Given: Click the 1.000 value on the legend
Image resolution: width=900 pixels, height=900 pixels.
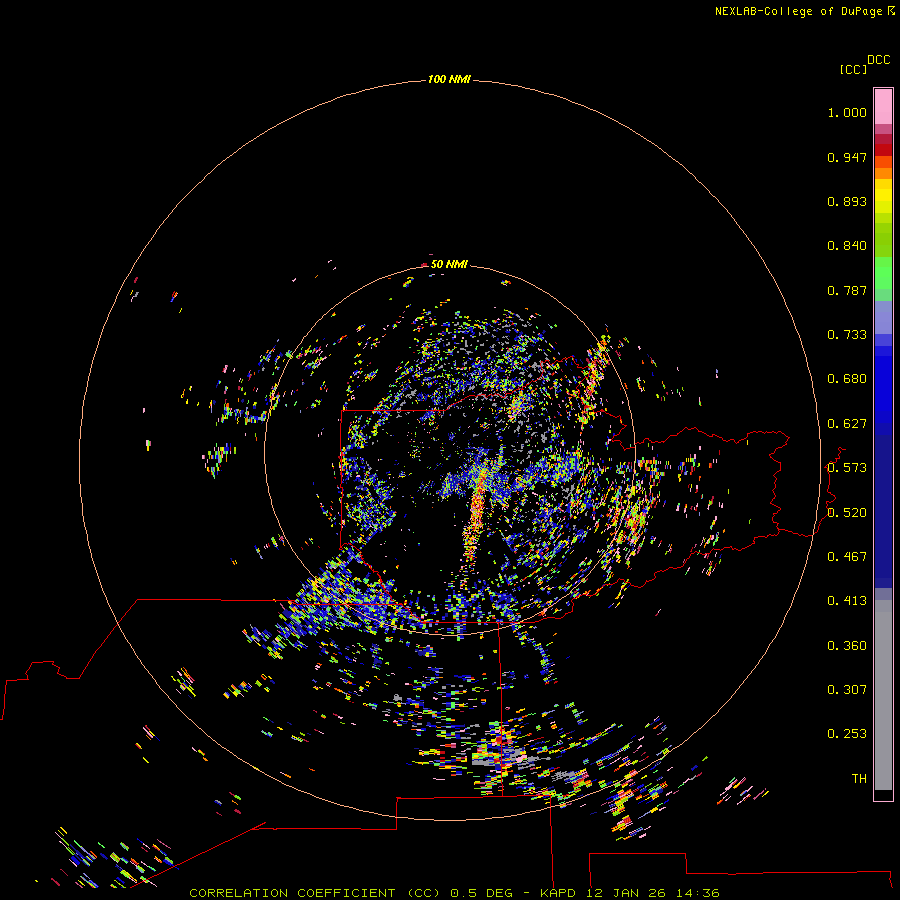Looking at the screenshot, I should point(847,112).
